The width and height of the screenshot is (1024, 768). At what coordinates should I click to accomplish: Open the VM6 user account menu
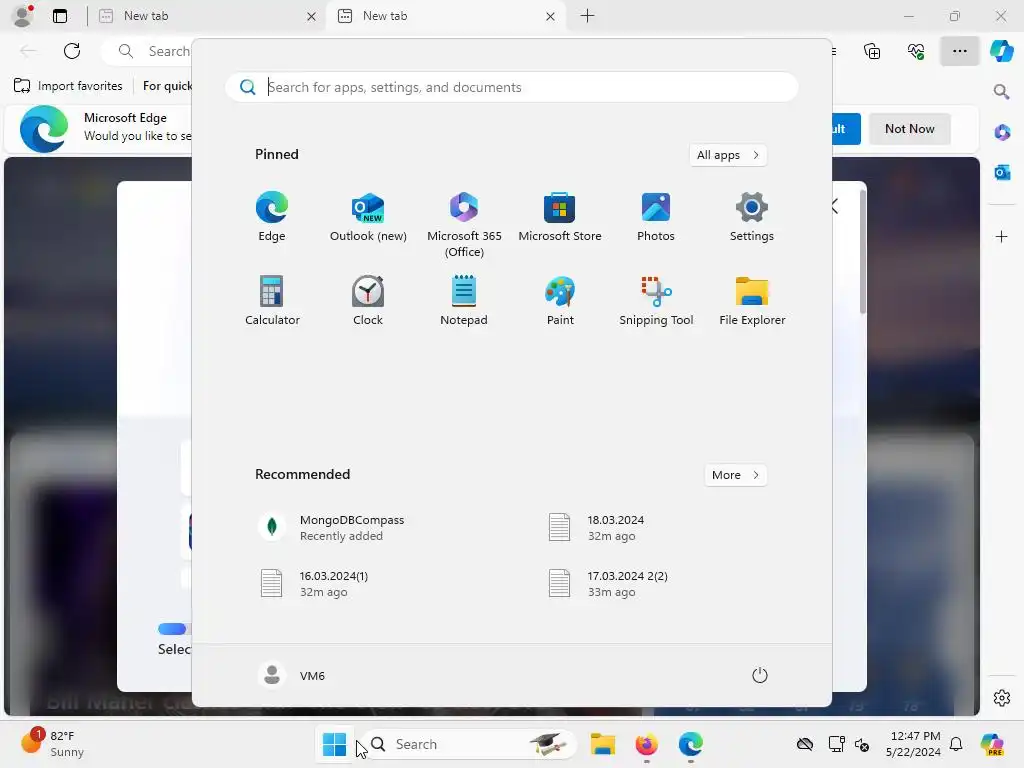291,675
